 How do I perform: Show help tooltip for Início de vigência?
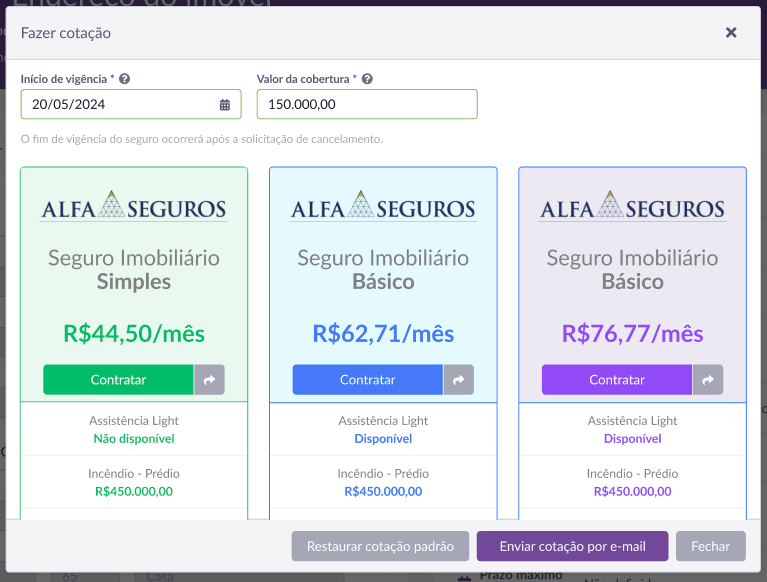coord(125,79)
